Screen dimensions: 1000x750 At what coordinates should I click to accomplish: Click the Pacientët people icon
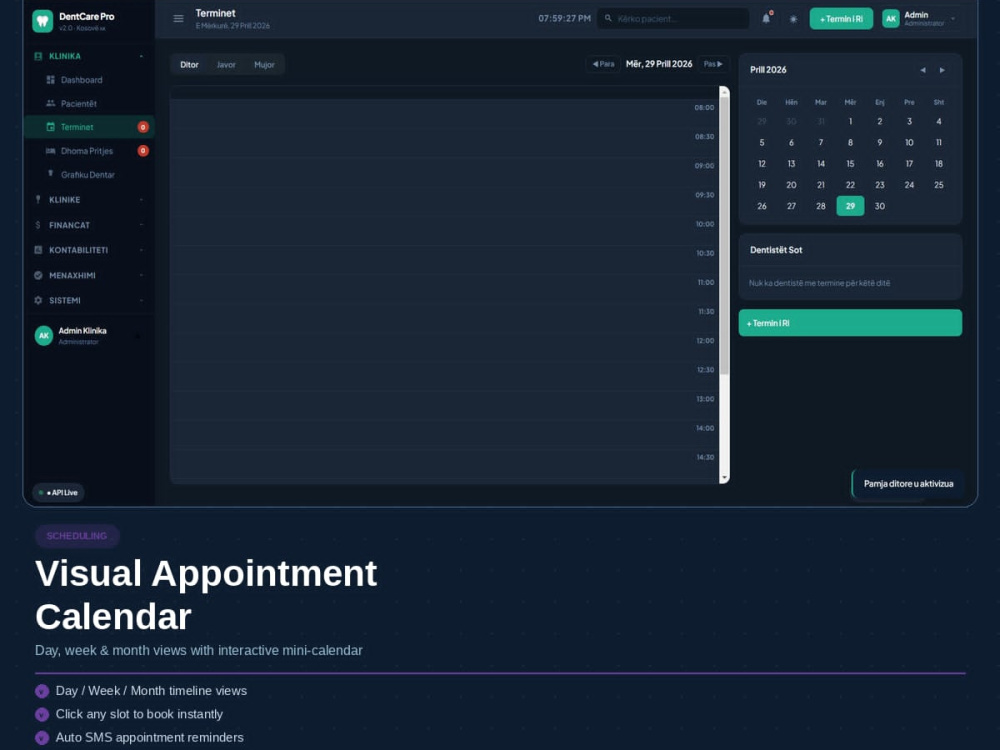coord(50,103)
